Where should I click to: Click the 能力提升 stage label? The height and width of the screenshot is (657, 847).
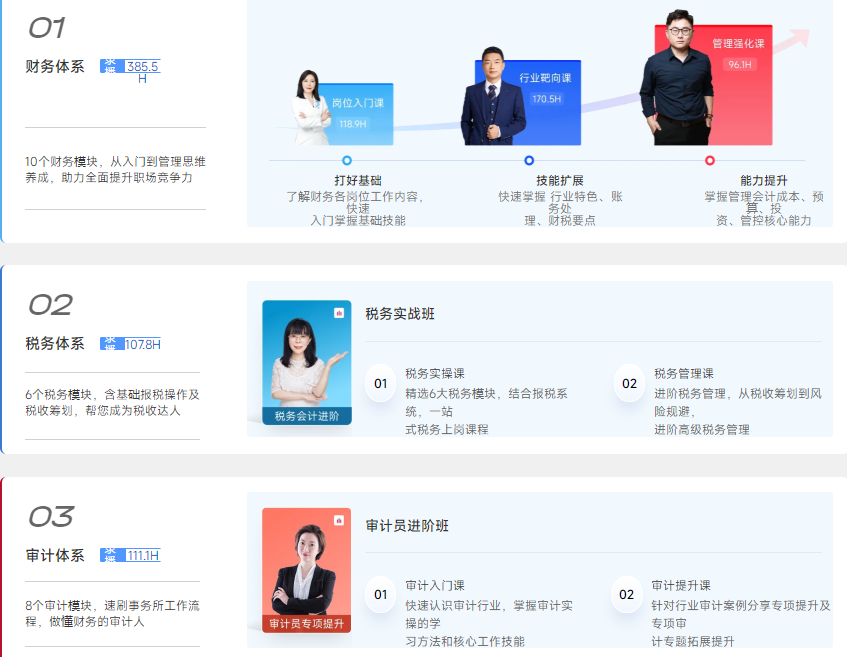(x=763, y=180)
